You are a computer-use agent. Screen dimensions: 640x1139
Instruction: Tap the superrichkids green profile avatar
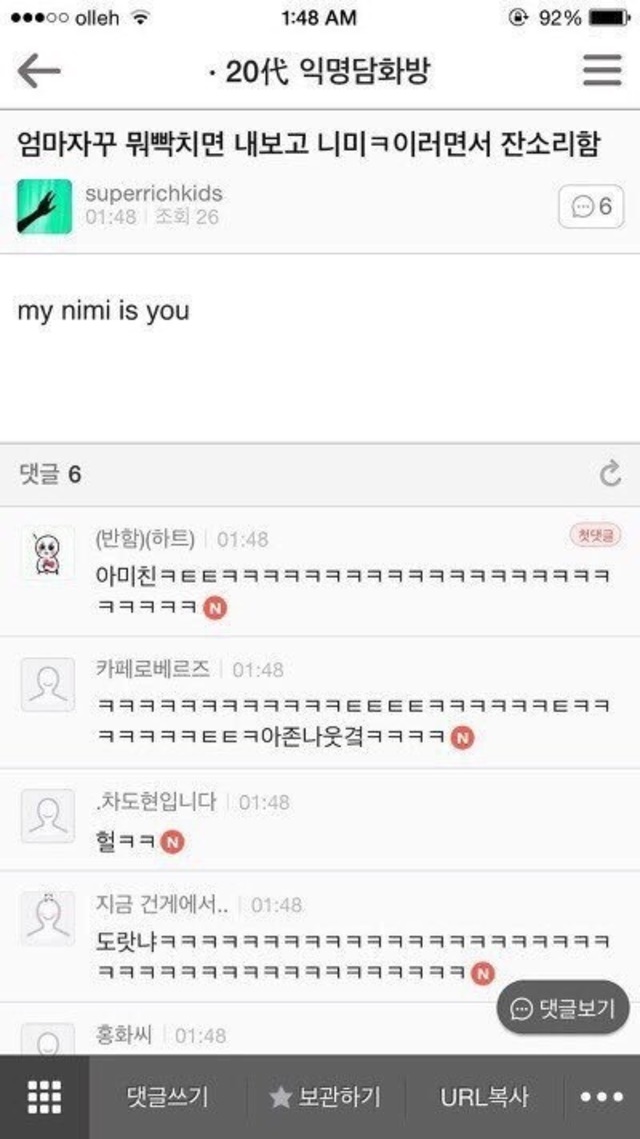pos(44,207)
